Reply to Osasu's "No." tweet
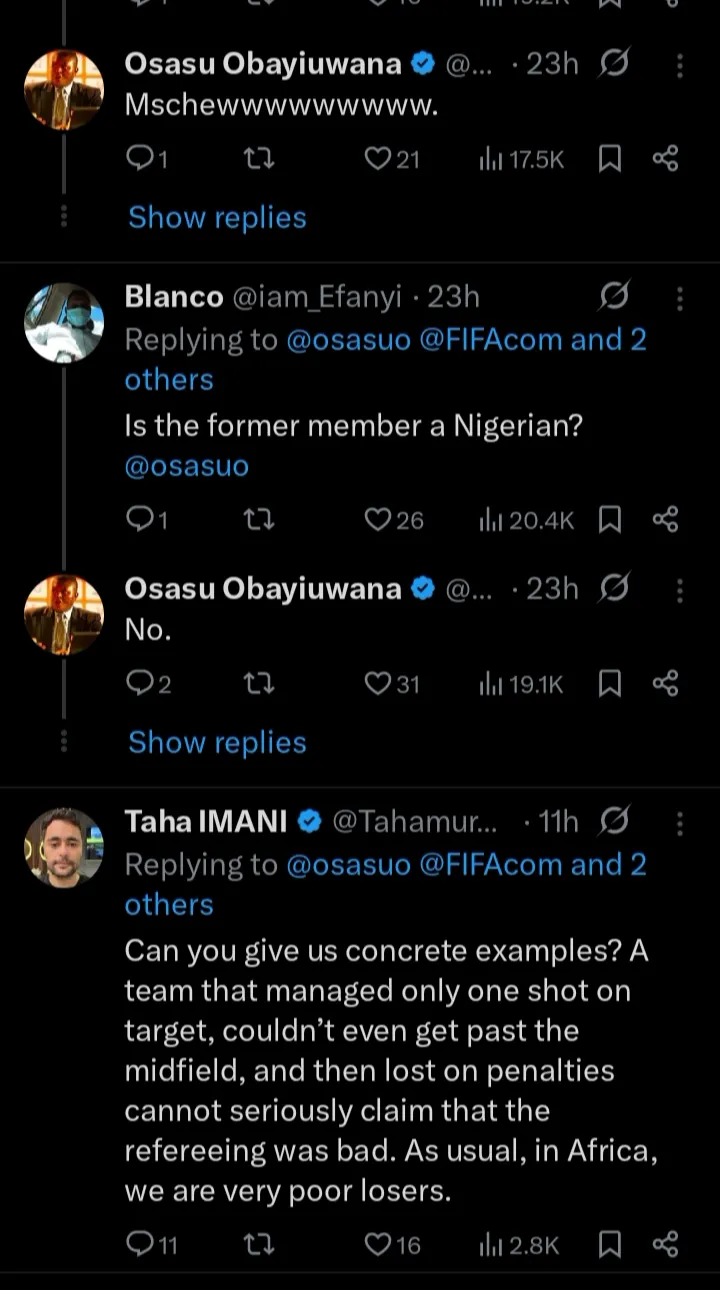 coord(138,683)
